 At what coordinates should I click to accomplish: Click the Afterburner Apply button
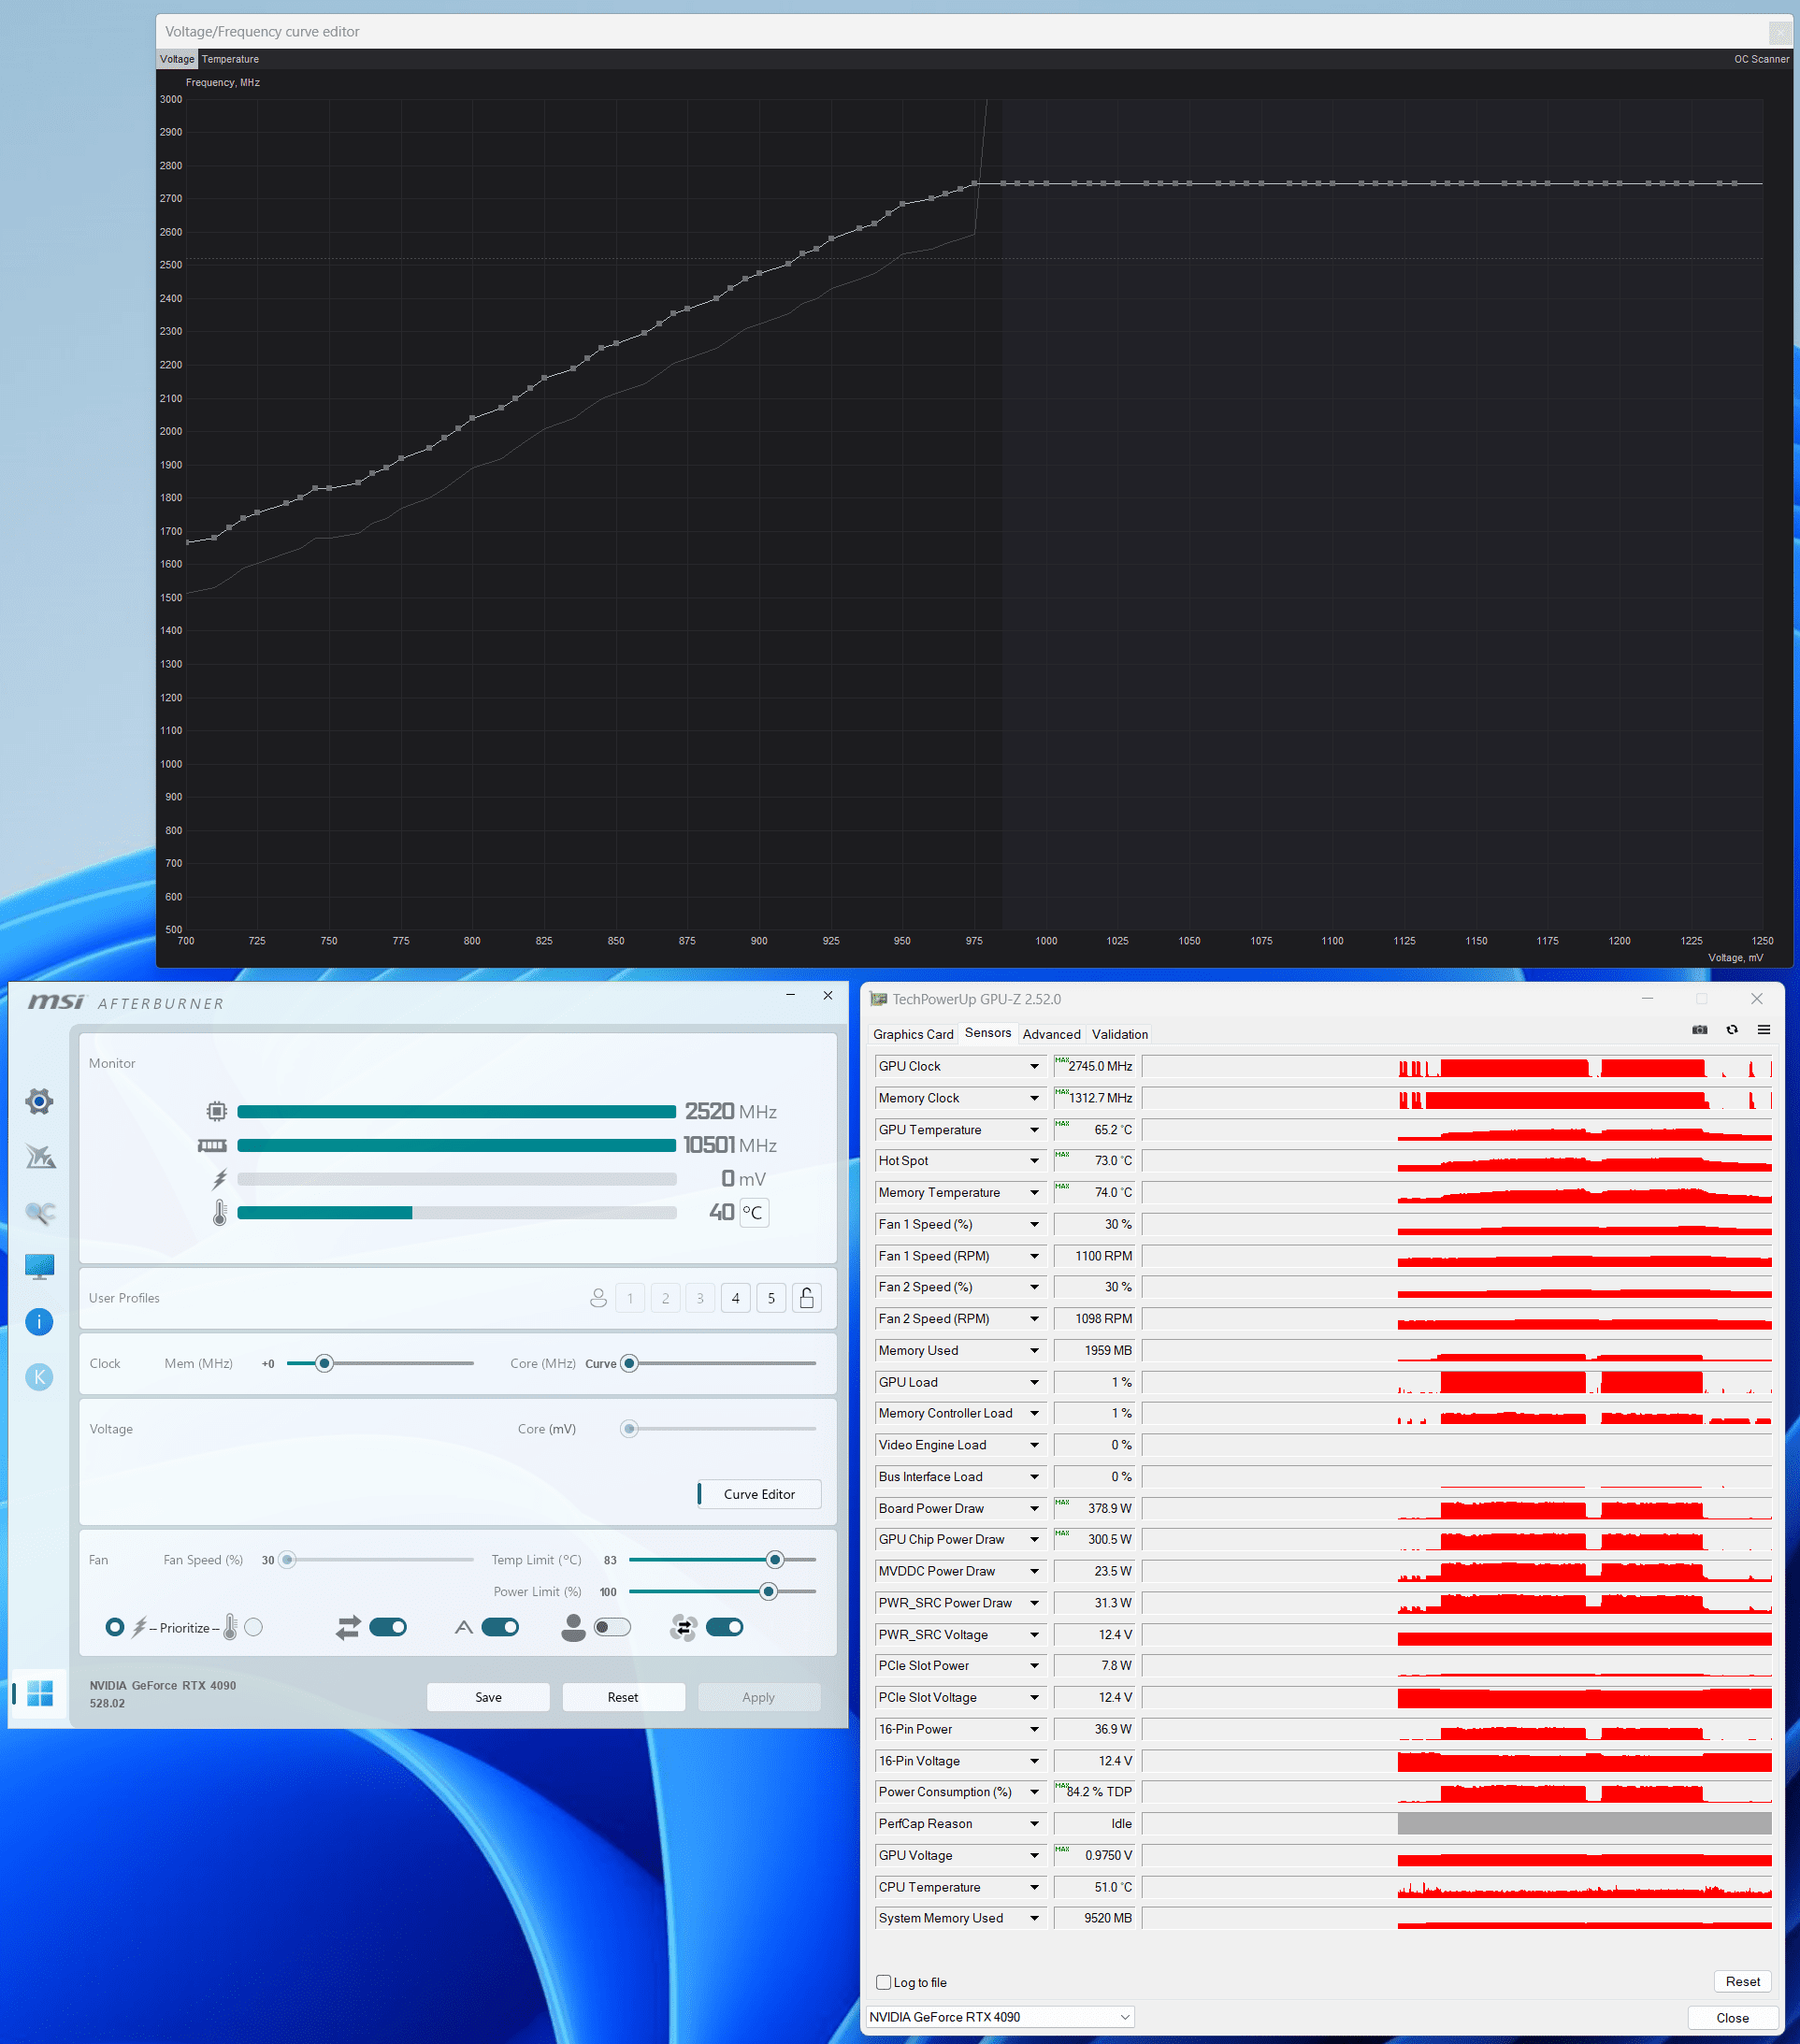click(759, 1697)
